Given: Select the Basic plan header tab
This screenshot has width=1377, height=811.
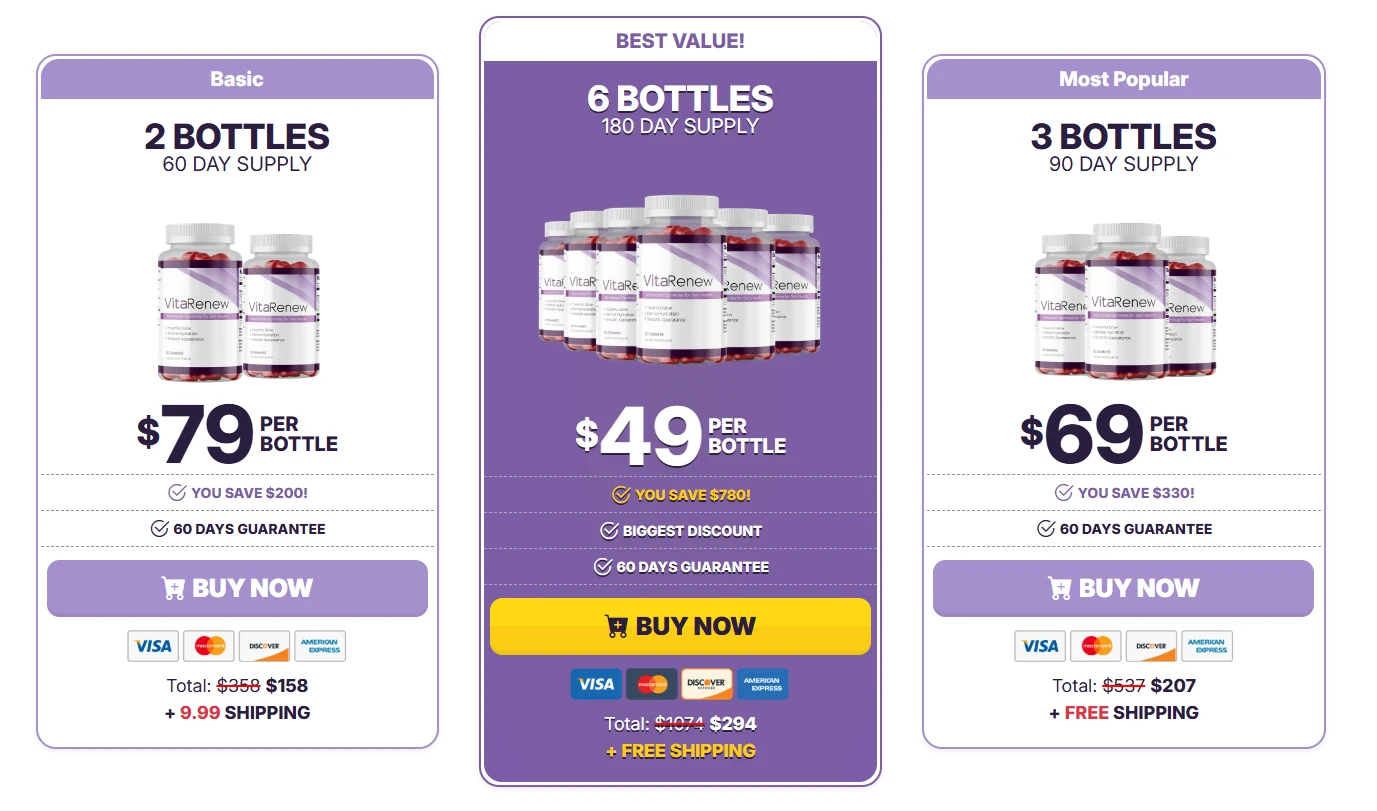Looking at the screenshot, I should click(237, 79).
